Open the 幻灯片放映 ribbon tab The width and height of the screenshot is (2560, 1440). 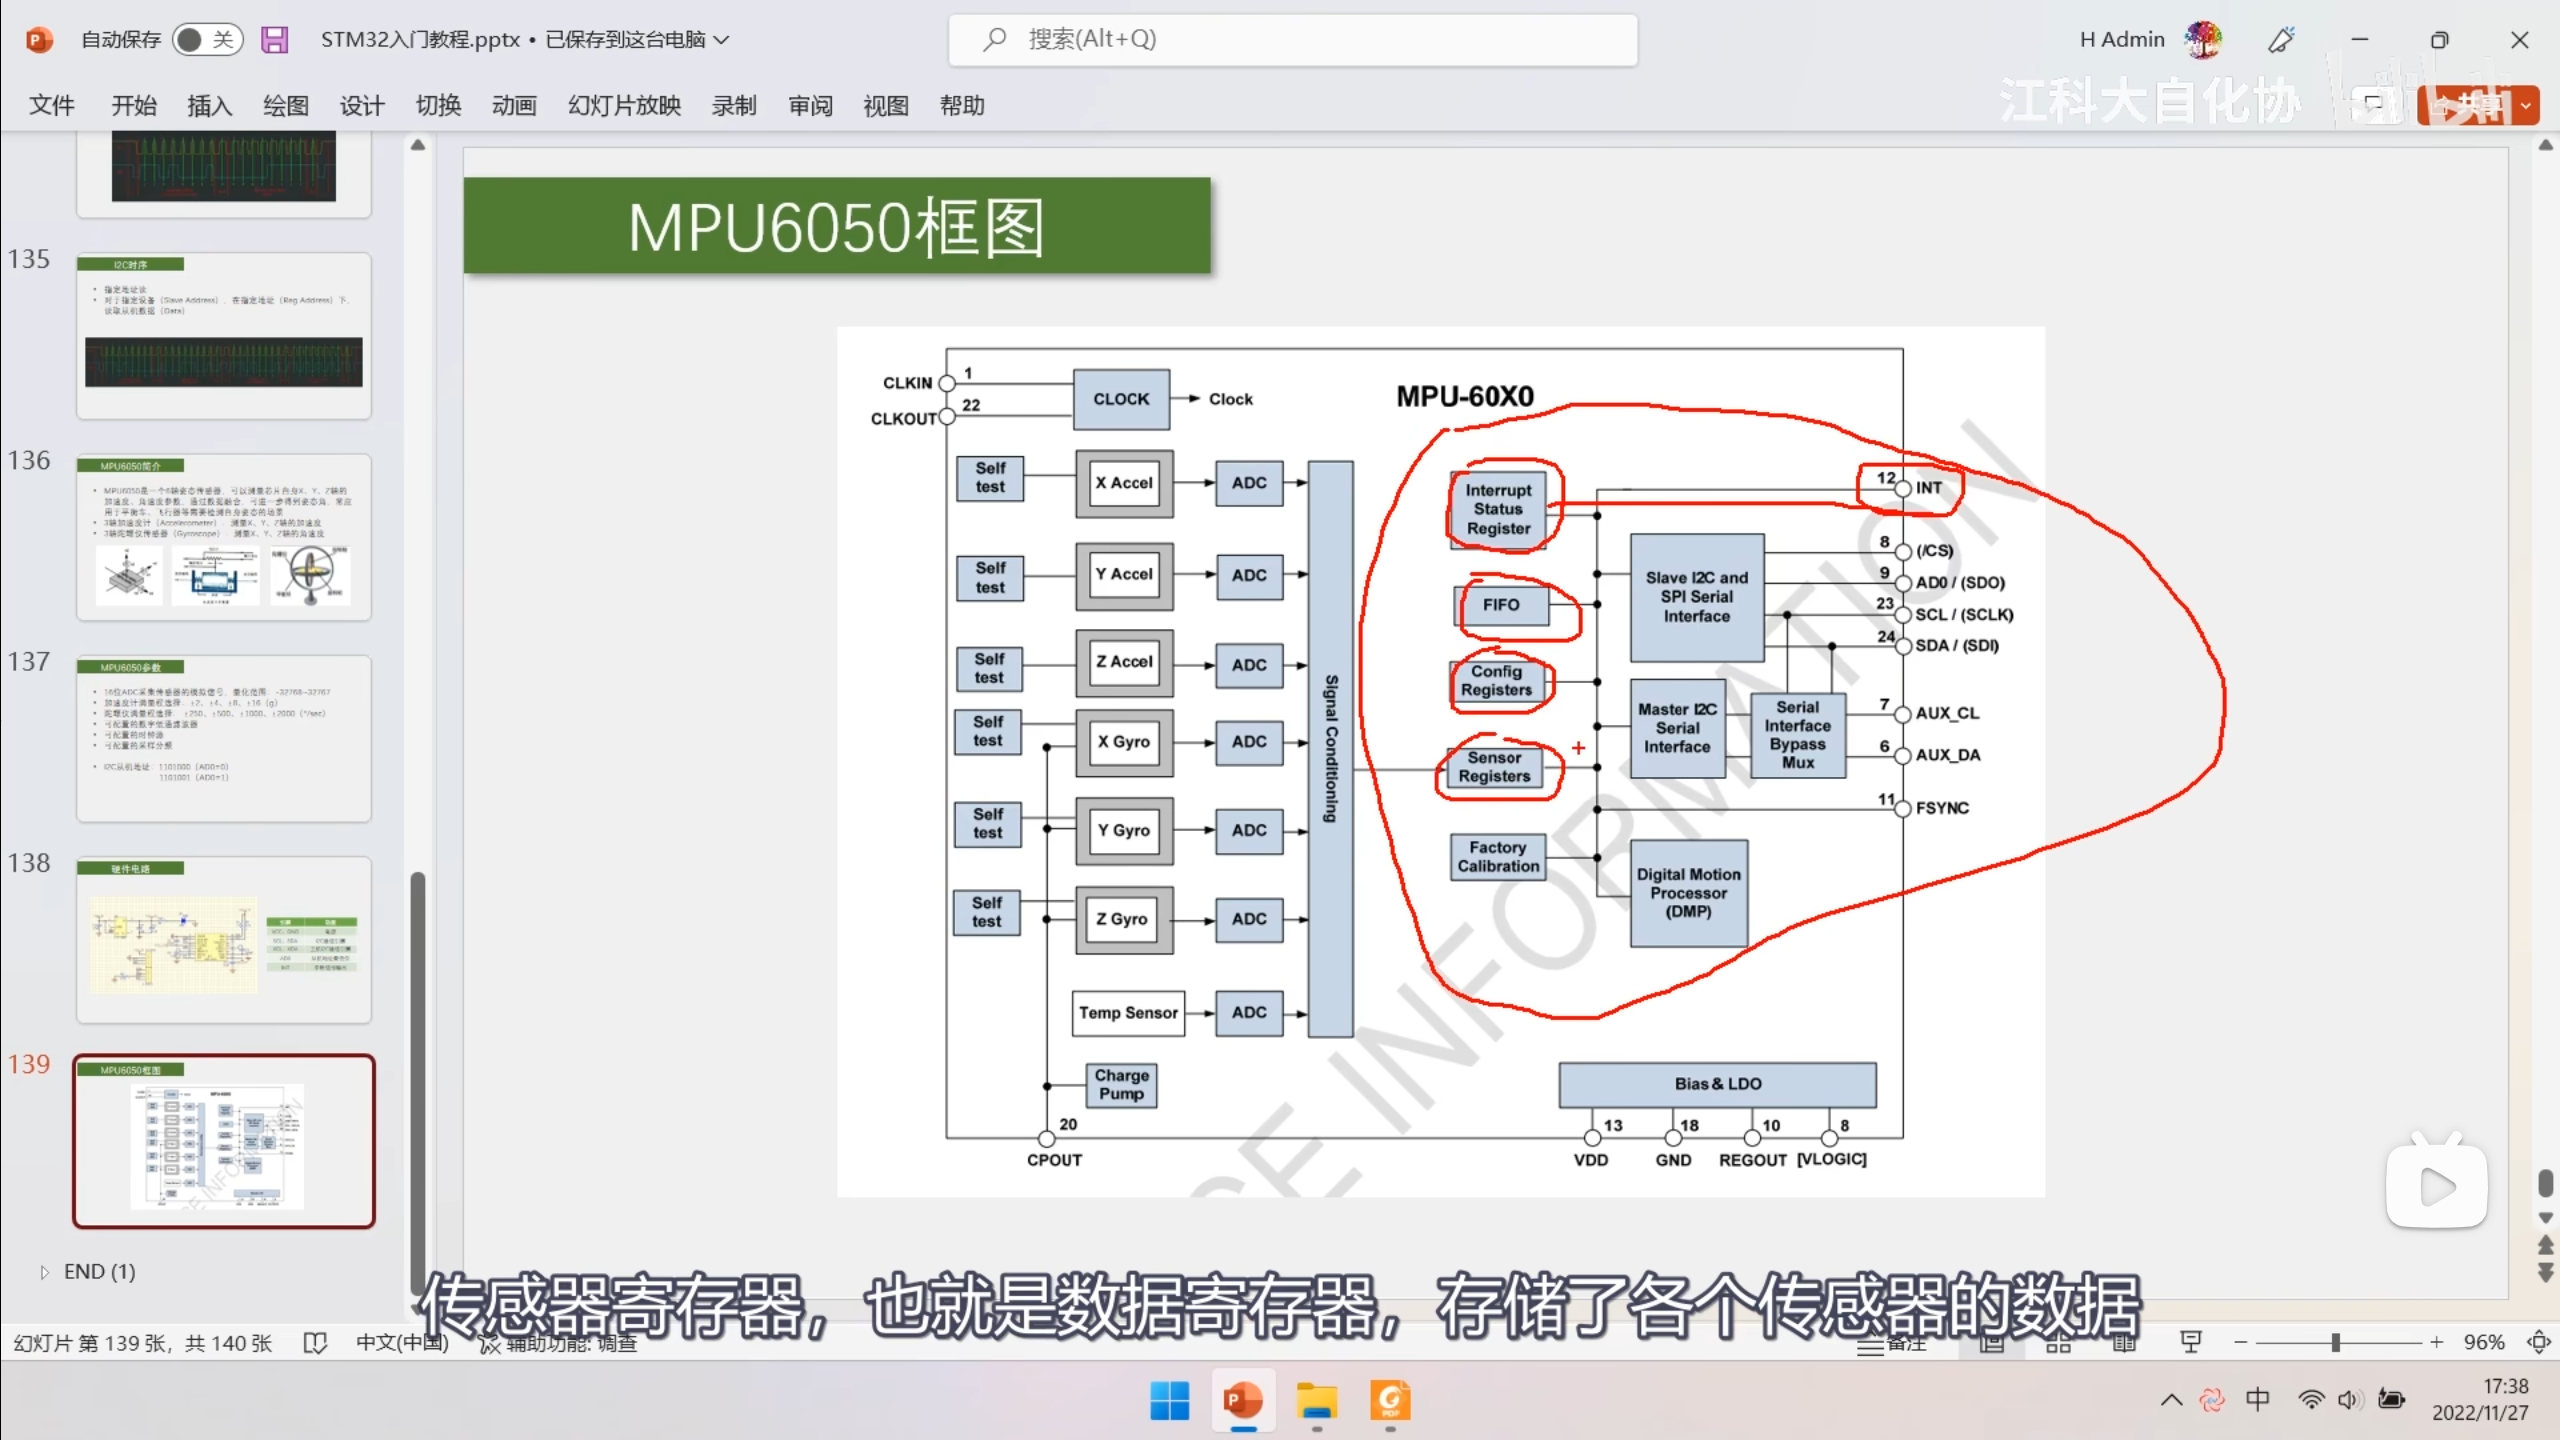[x=624, y=105]
